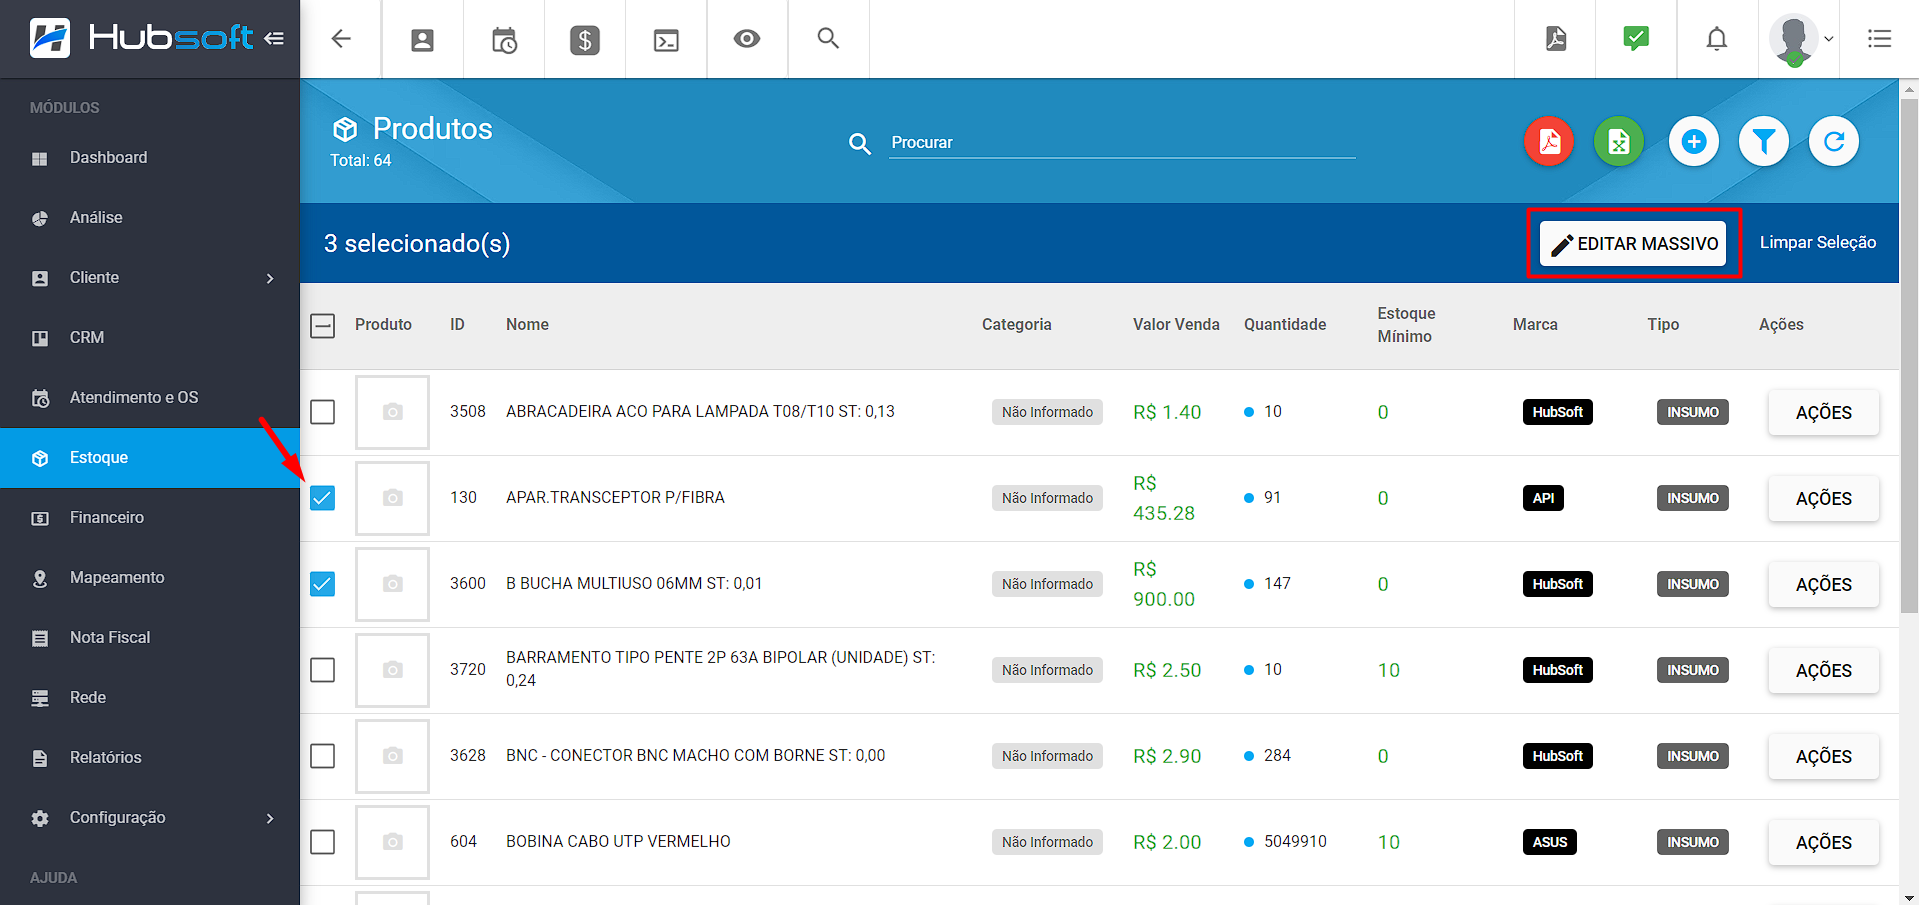Select the Estoque module
The height and width of the screenshot is (905, 1919).
point(150,458)
